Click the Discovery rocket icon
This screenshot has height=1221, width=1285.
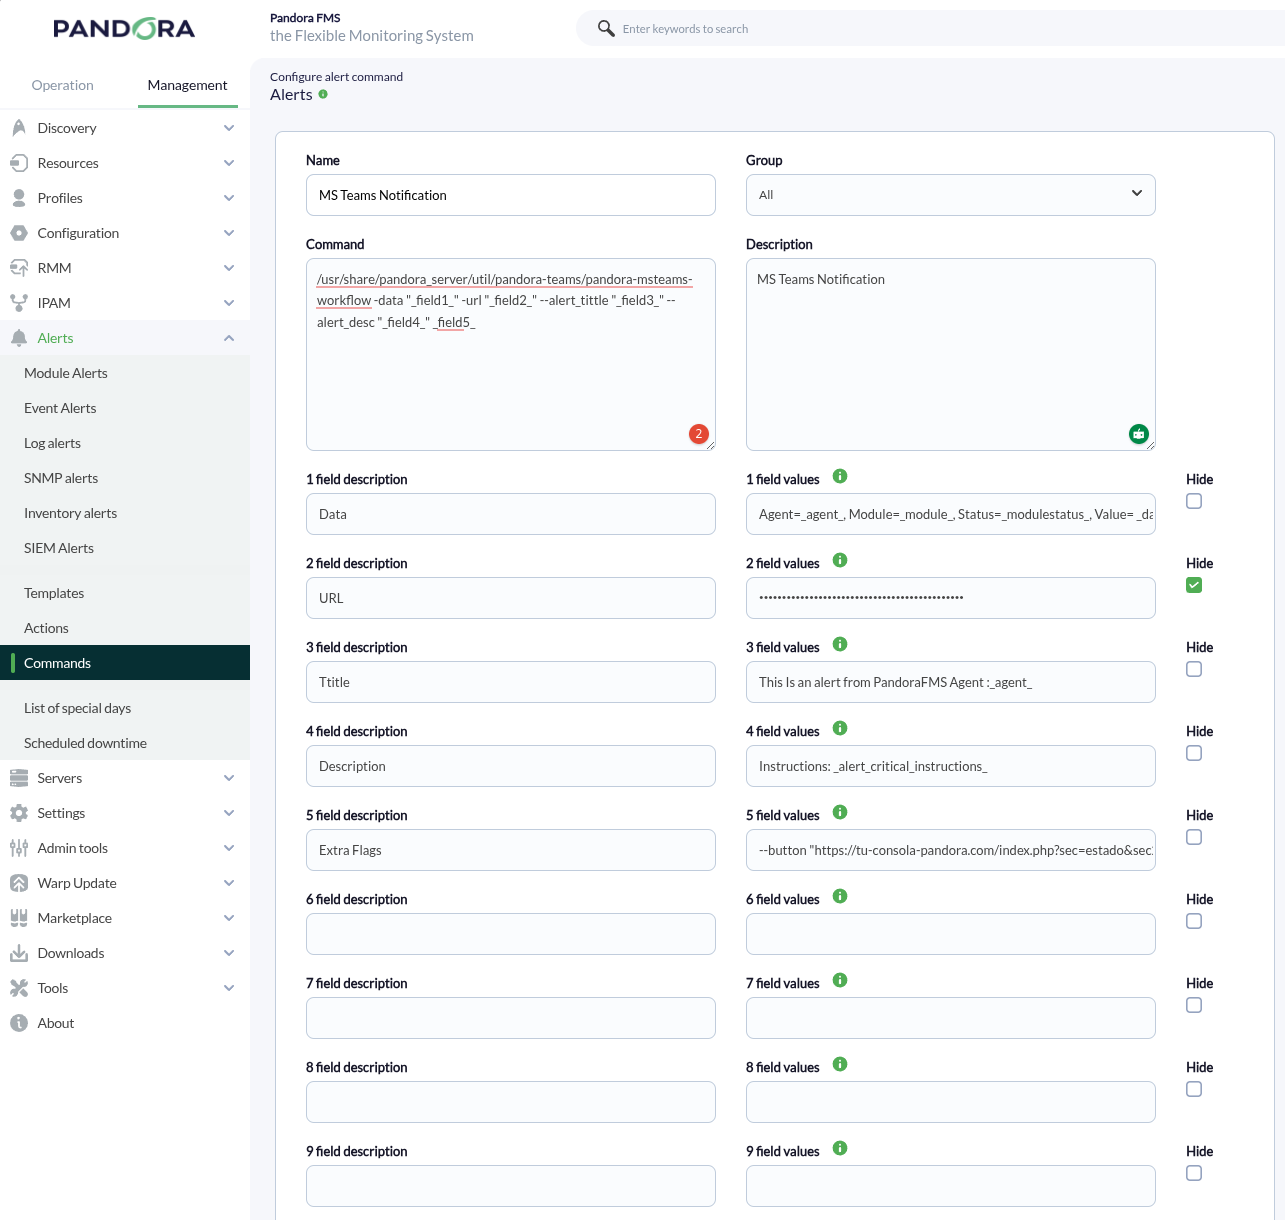19,127
